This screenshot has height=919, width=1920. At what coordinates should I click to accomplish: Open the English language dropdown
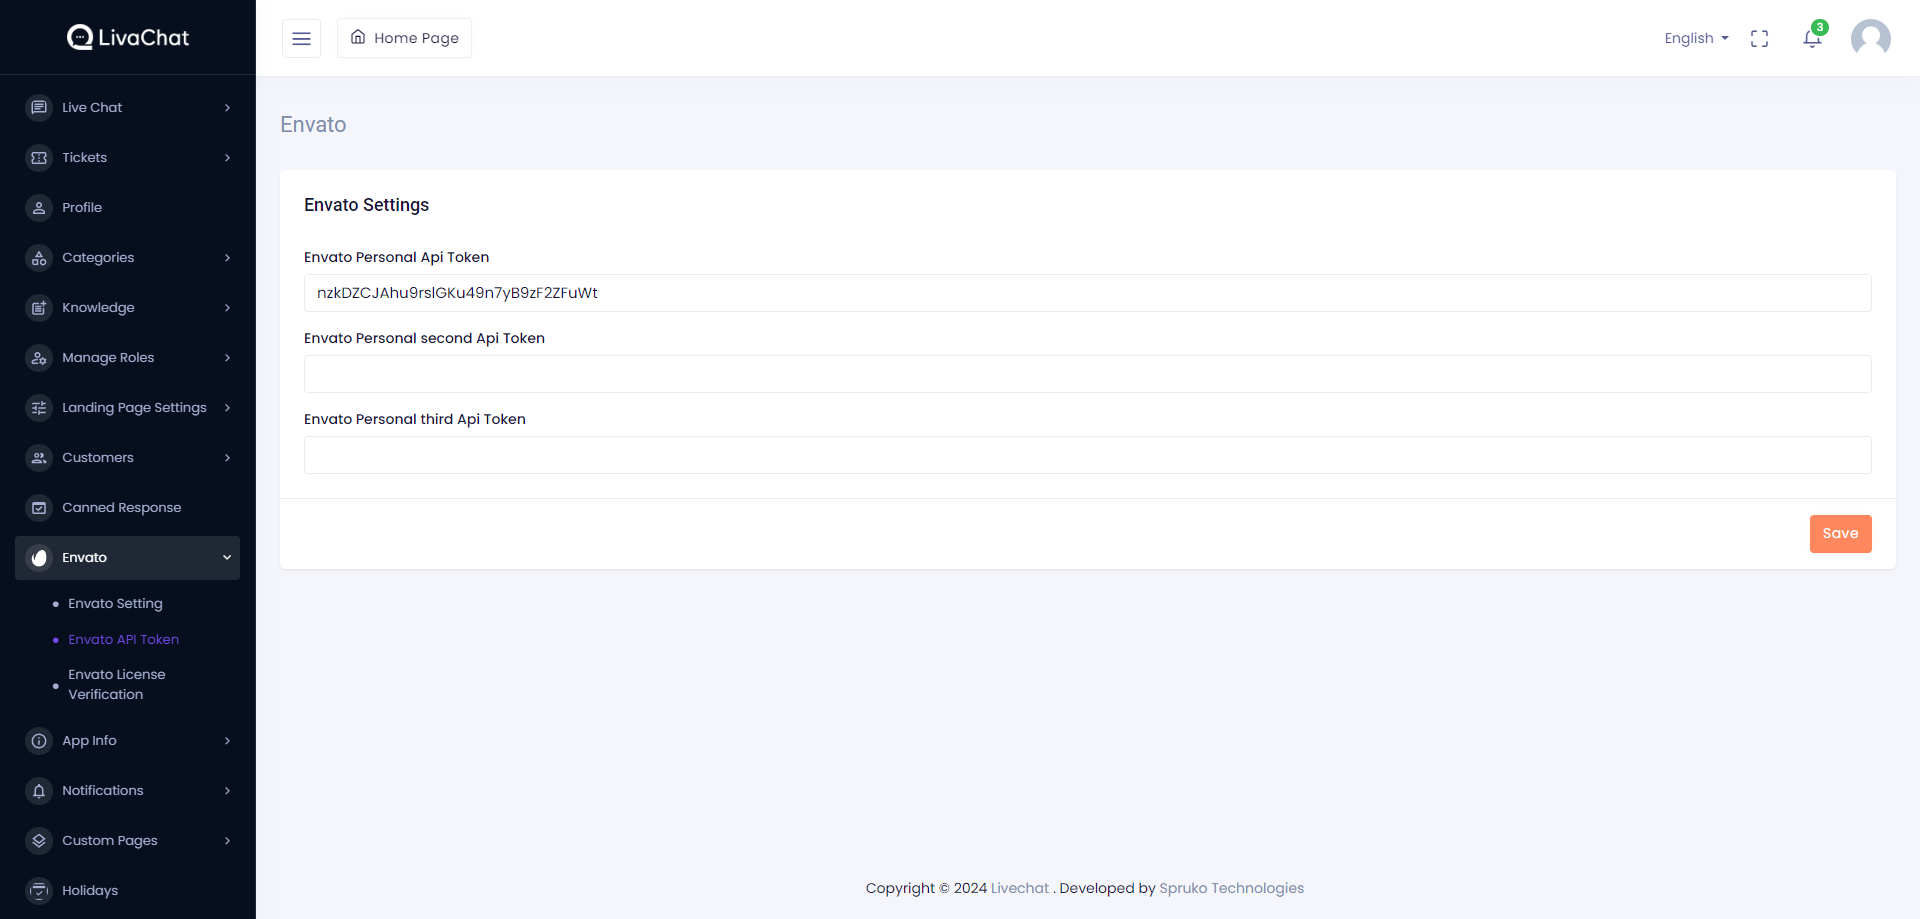pos(1696,38)
